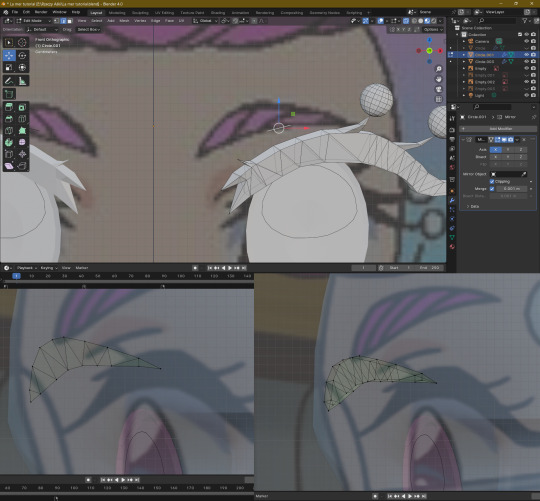
Task: Select the Smooth tool
Action: click(x=22, y=142)
